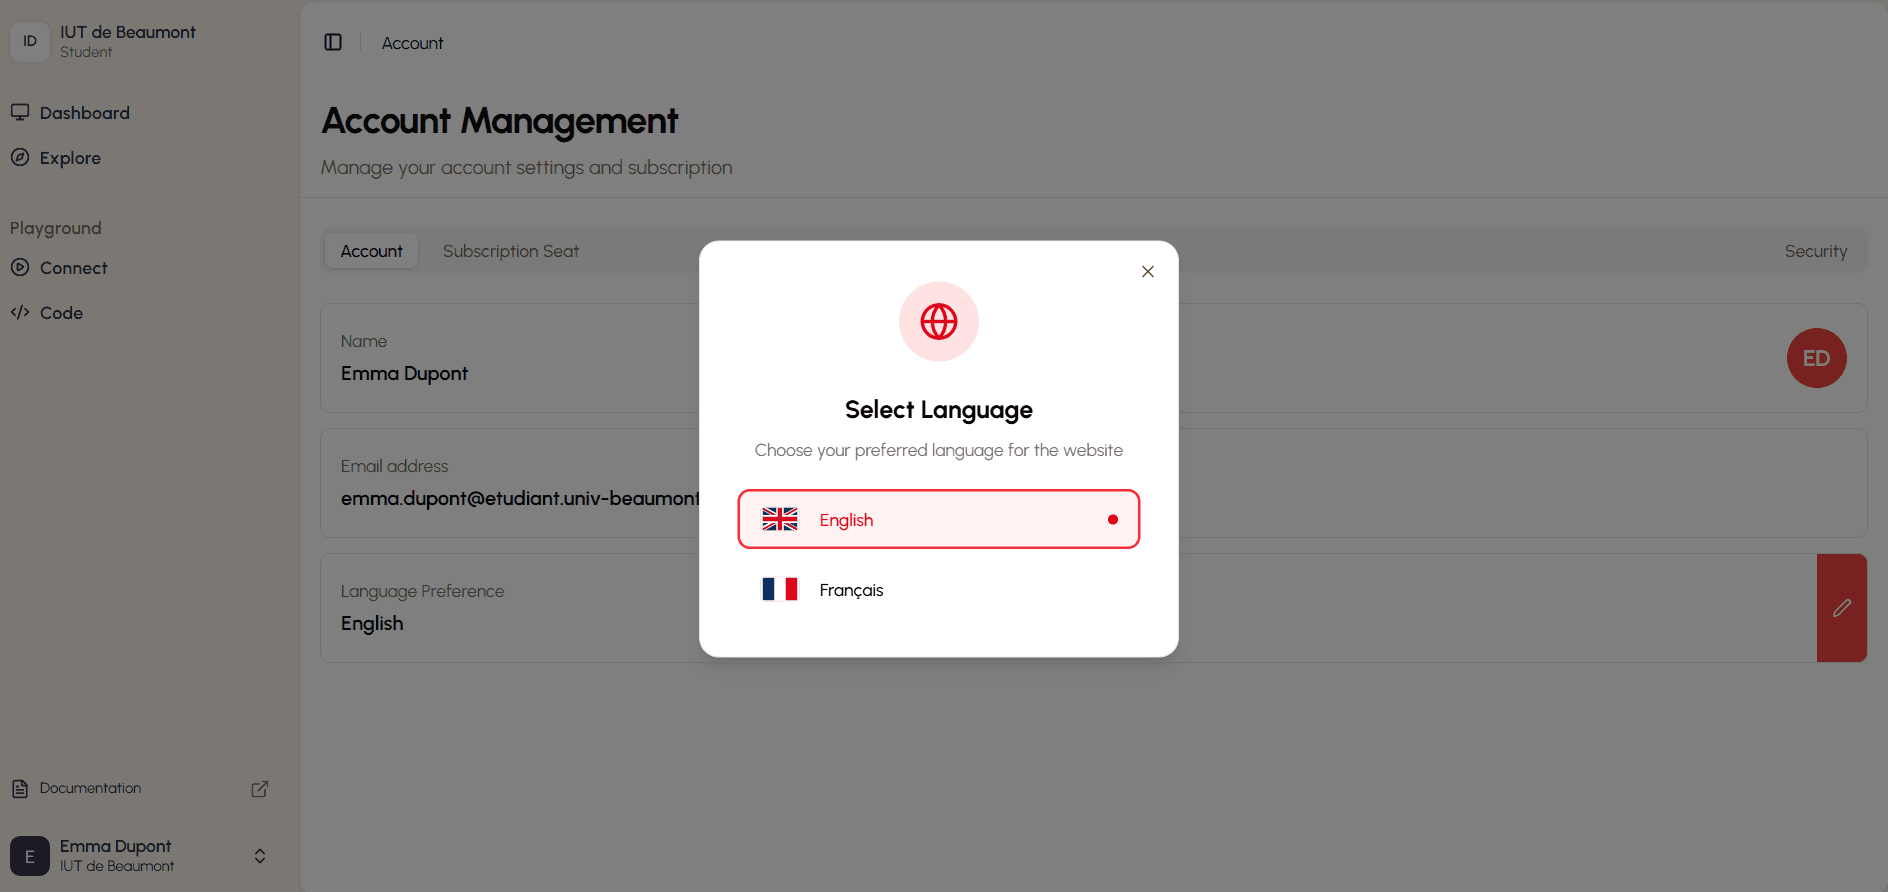The image size is (1888, 892).
Task: Click the Select Language dialog title
Action: click(x=939, y=410)
